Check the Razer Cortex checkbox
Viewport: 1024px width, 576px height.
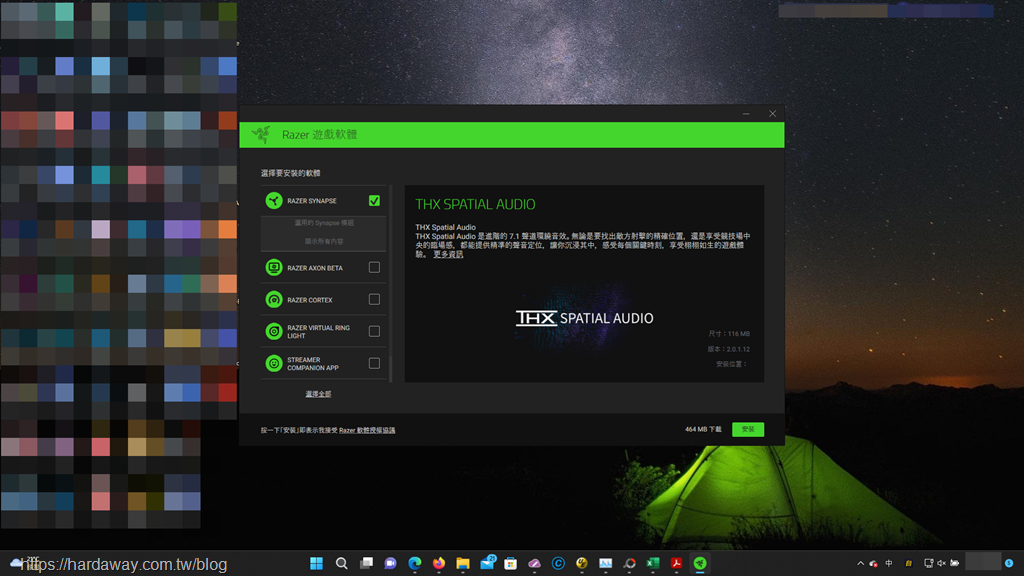click(x=374, y=299)
